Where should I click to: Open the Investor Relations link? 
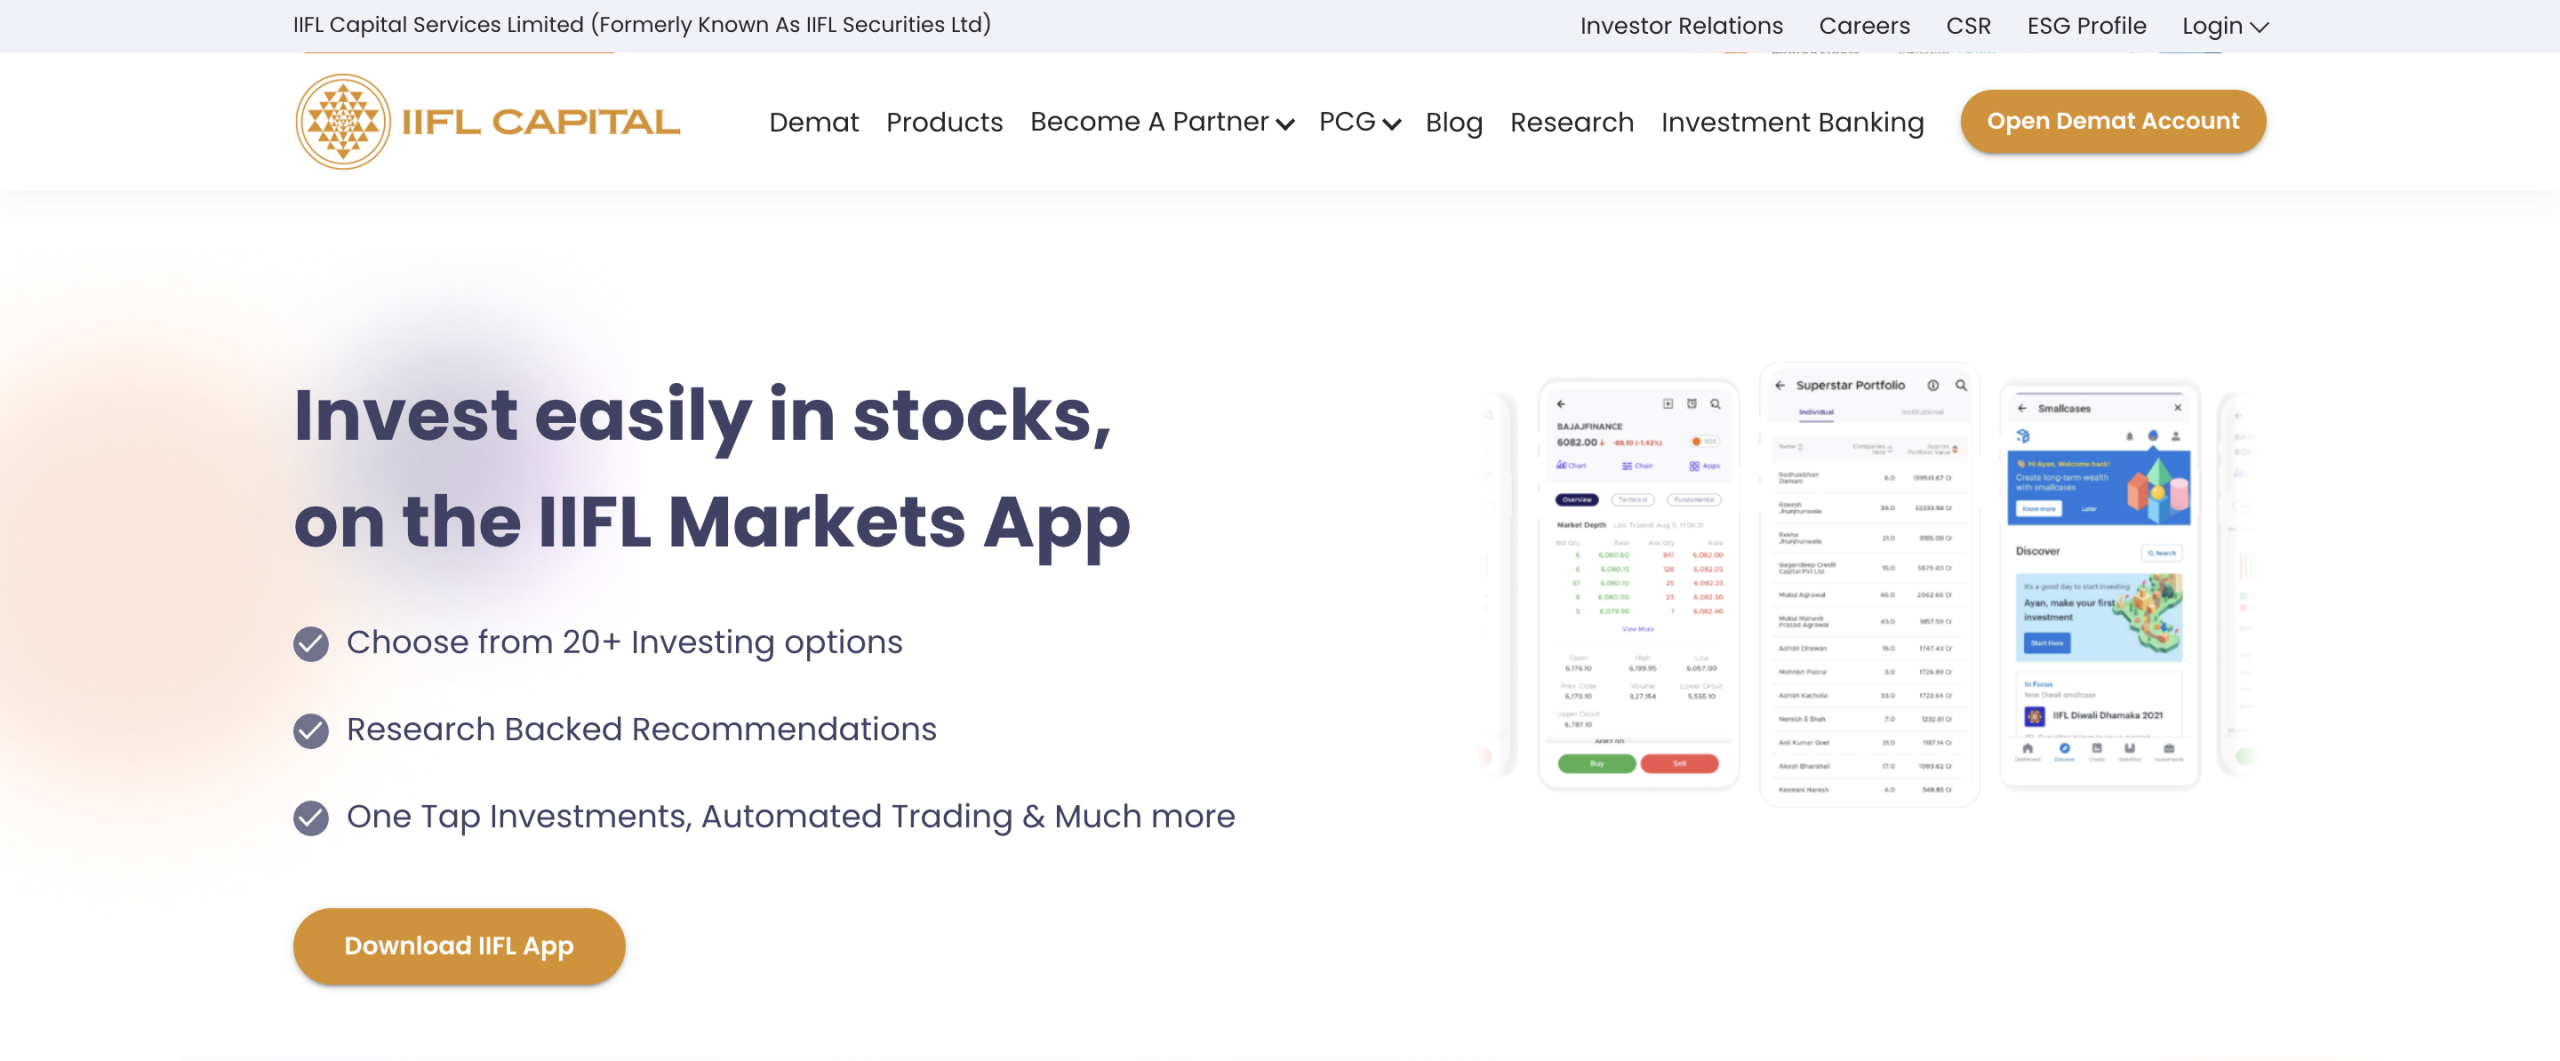tap(1681, 26)
